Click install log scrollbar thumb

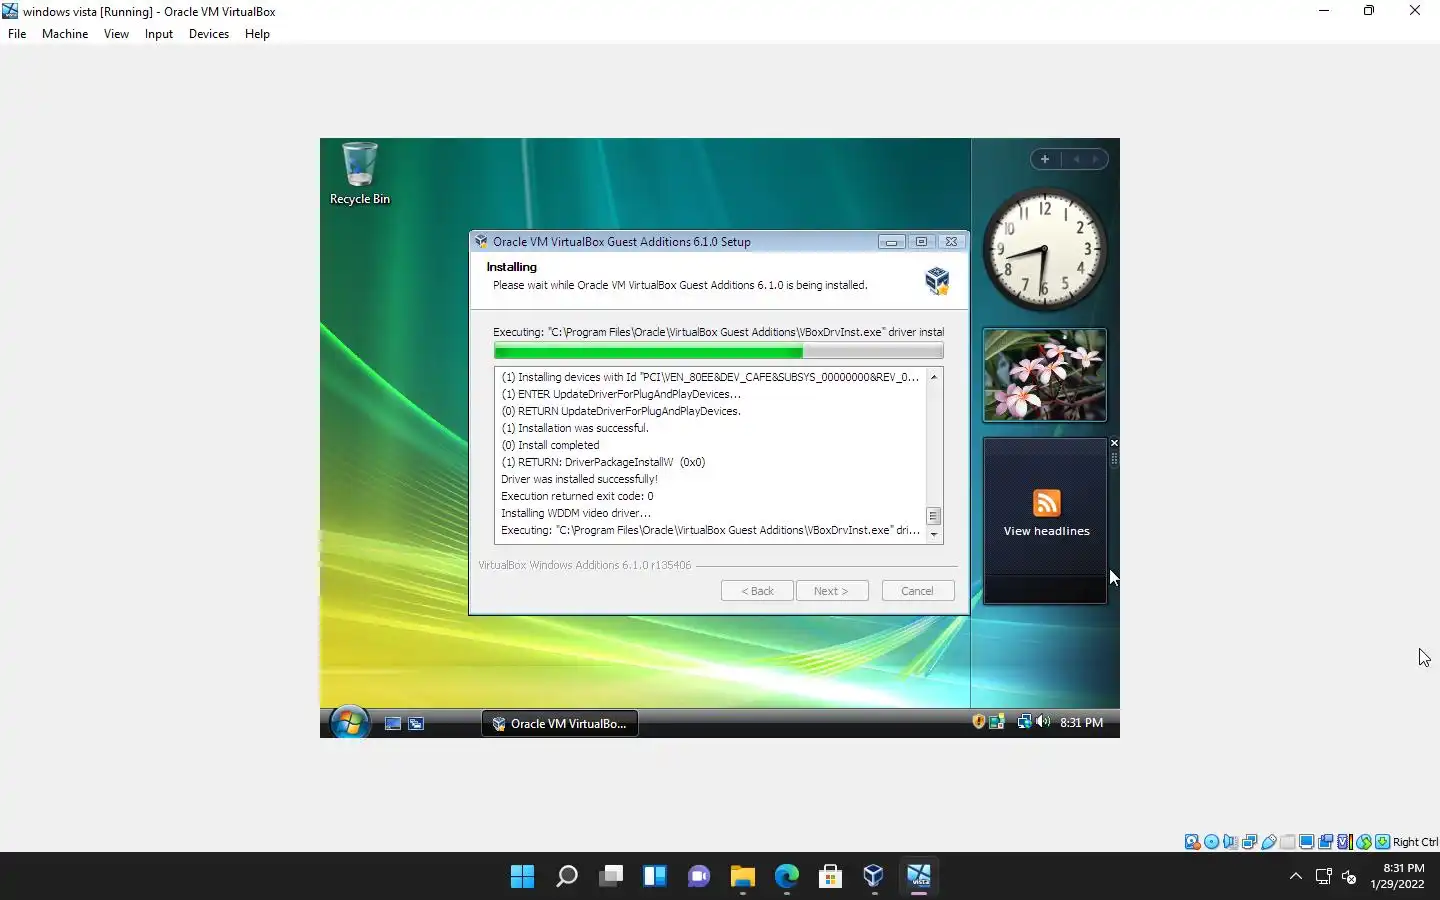point(934,516)
